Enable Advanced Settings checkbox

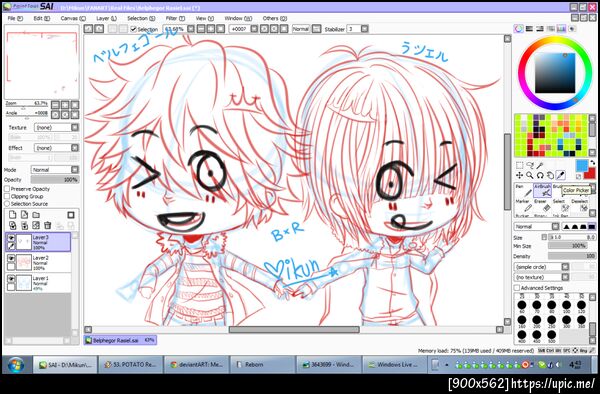tap(517, 288)
